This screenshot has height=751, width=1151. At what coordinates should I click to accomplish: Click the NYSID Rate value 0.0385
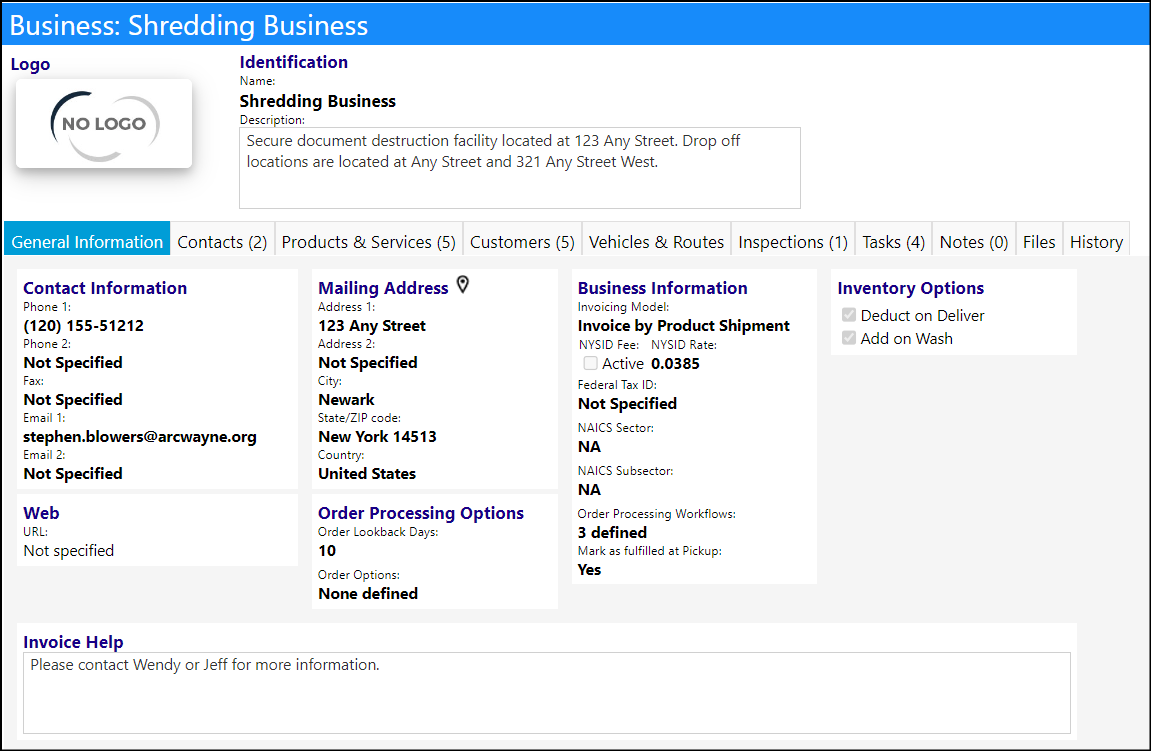tap(675, 363)
